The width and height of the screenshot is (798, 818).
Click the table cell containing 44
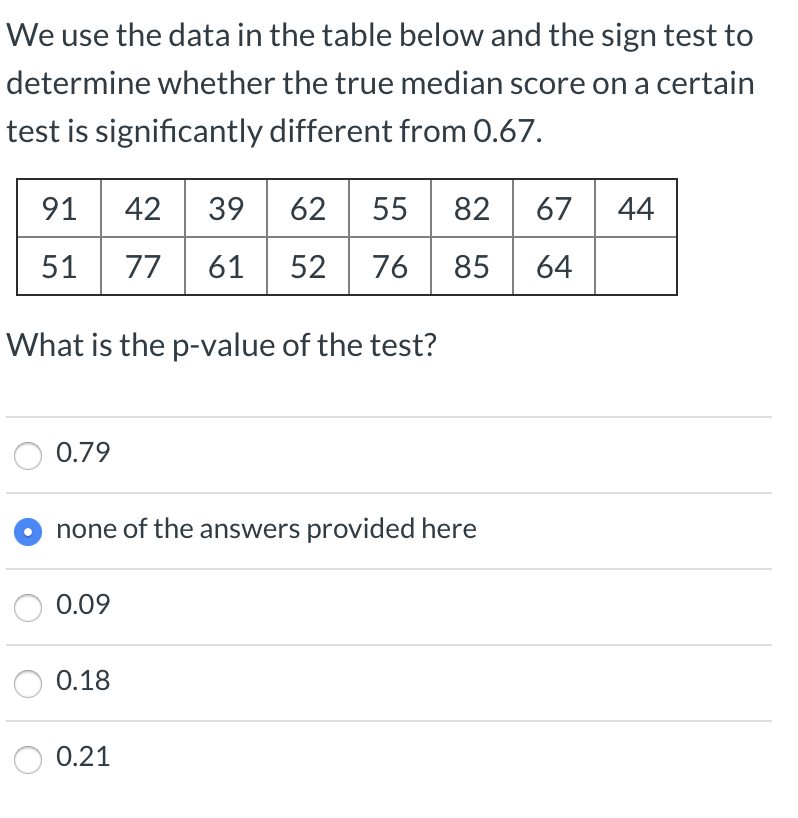click(x=636, y=209)
